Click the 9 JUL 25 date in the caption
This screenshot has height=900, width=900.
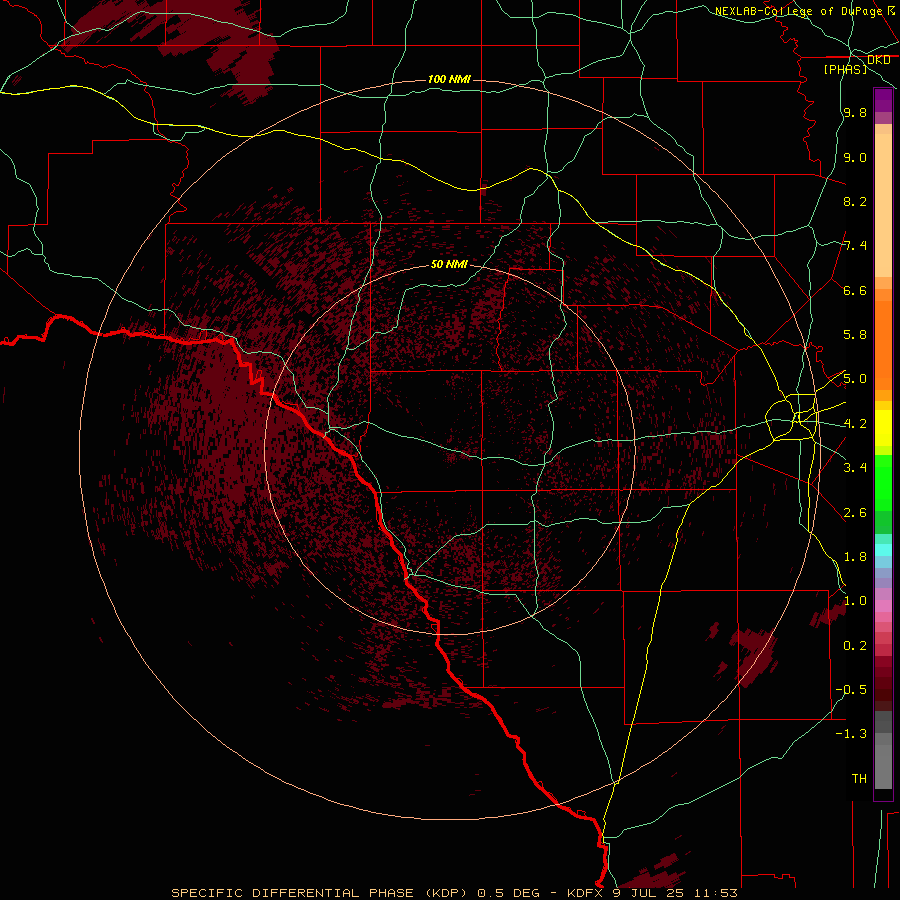649,893
